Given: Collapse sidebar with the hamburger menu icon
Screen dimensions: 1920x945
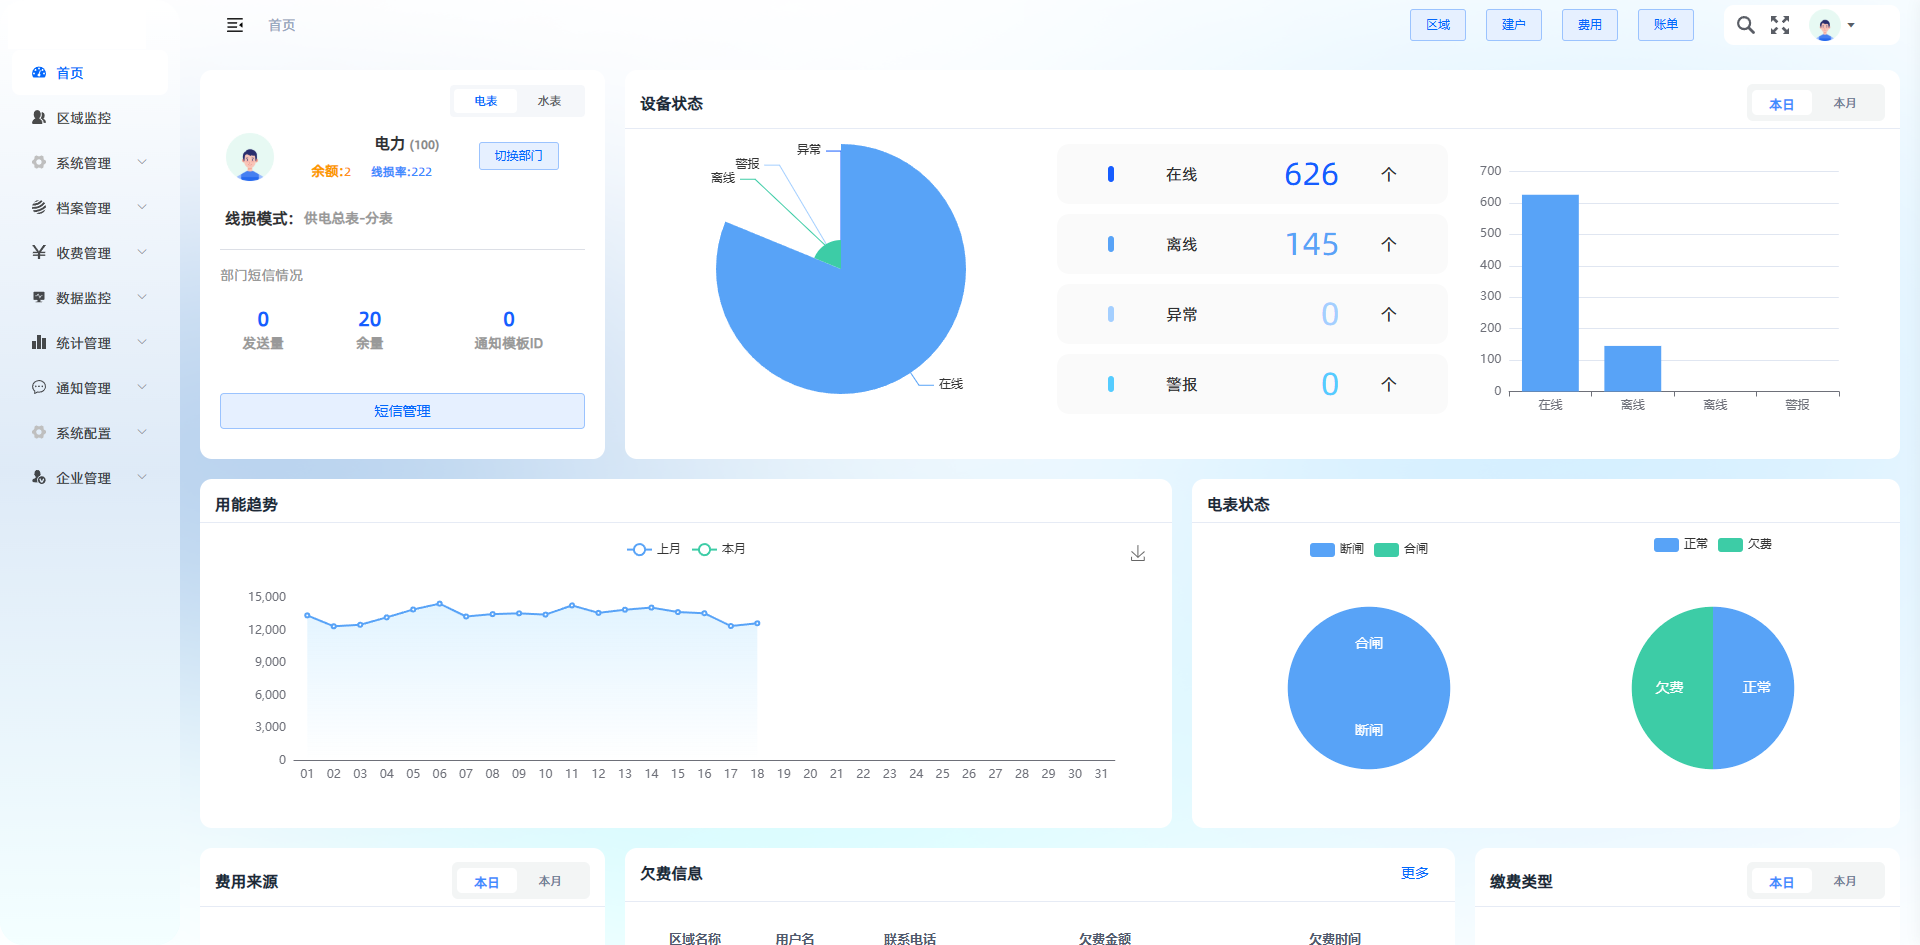Looking at the screenshot, I should point(235,25).
